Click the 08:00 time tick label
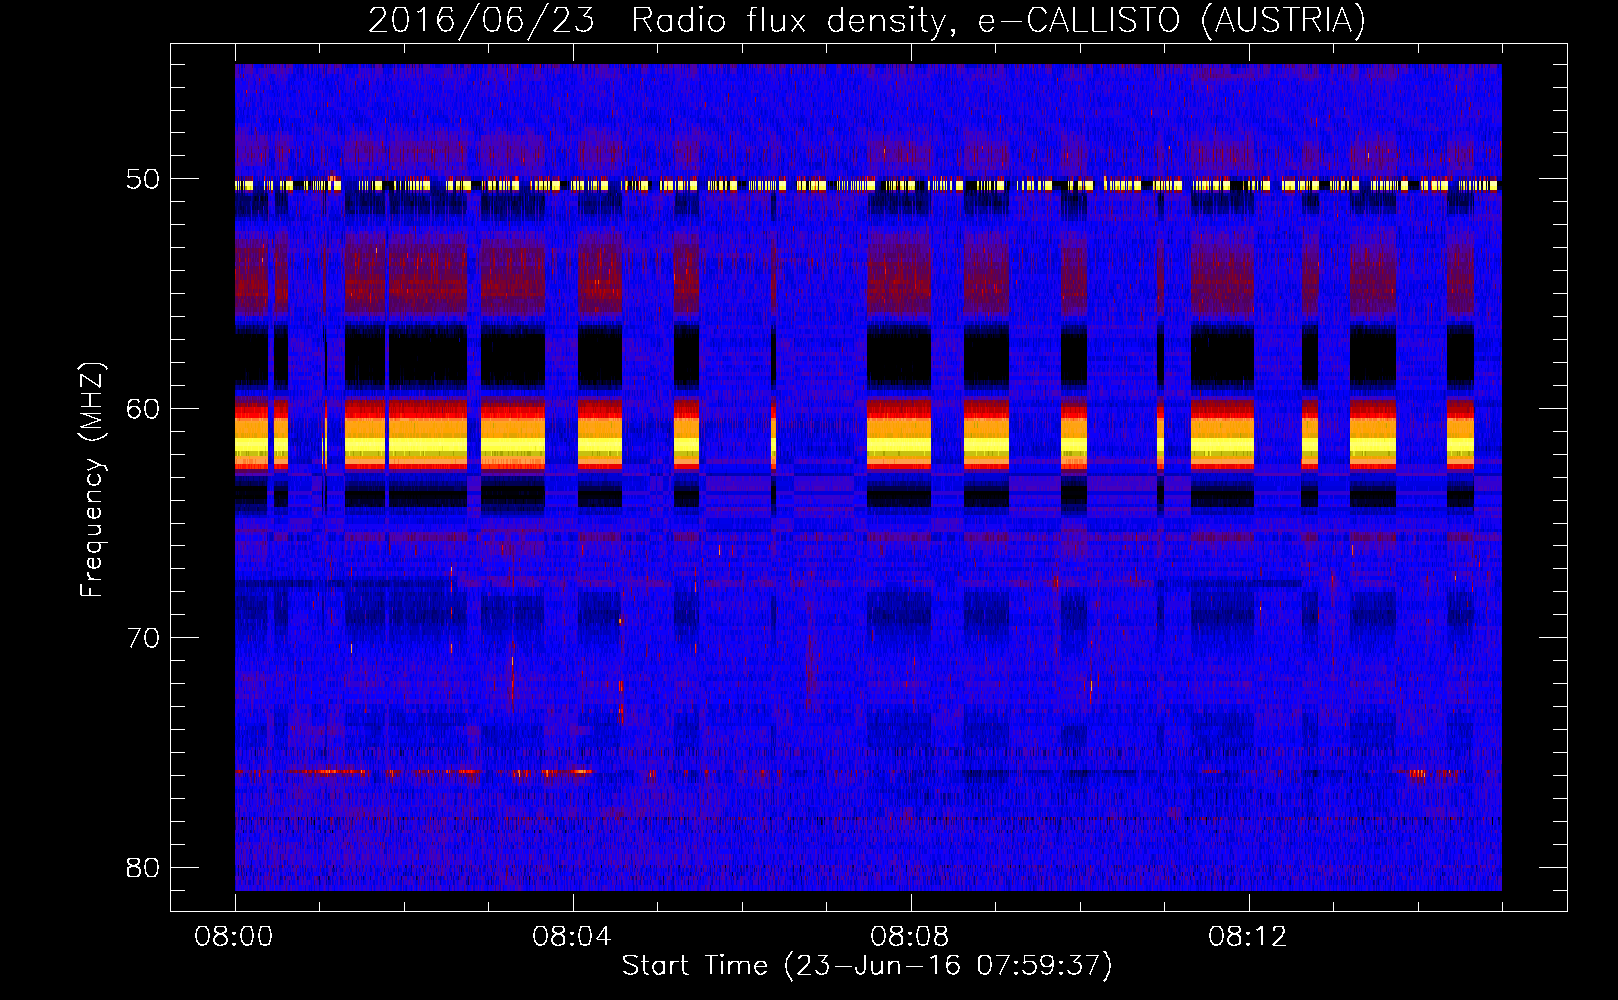The width and height of the screenshot is (1618, 1000). click(234, 937)
